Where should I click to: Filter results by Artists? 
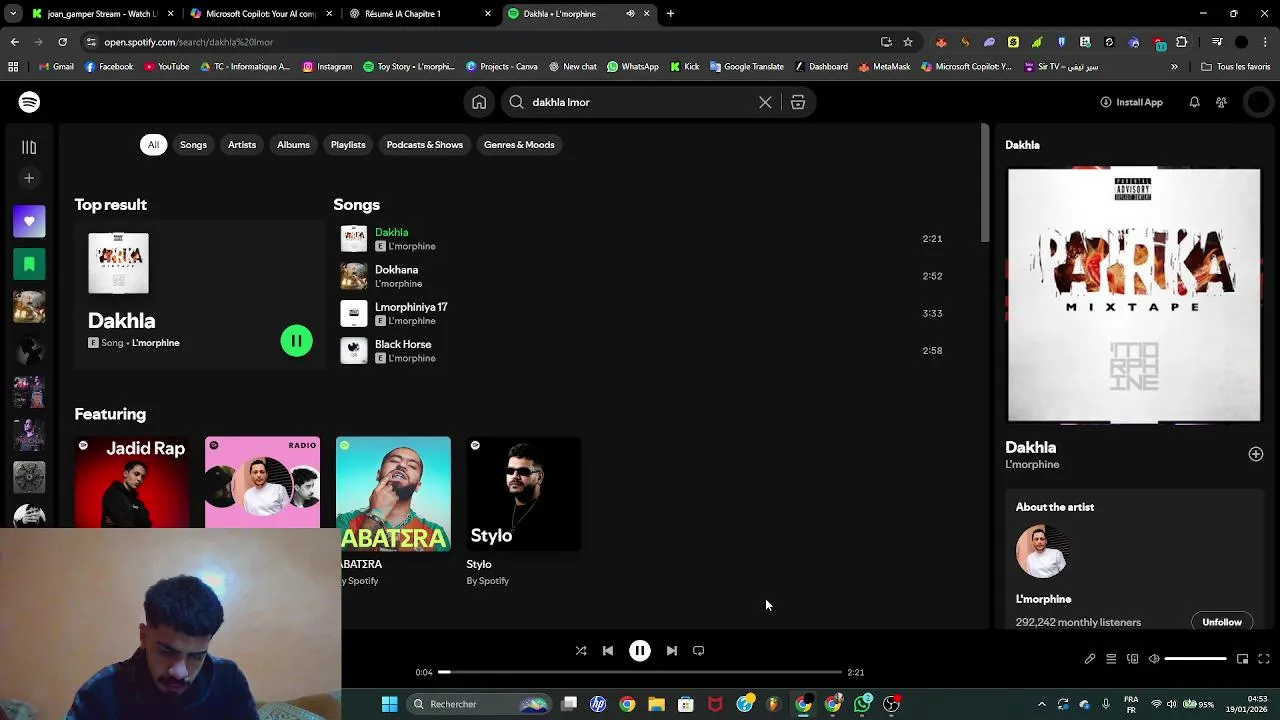(242, 145)
